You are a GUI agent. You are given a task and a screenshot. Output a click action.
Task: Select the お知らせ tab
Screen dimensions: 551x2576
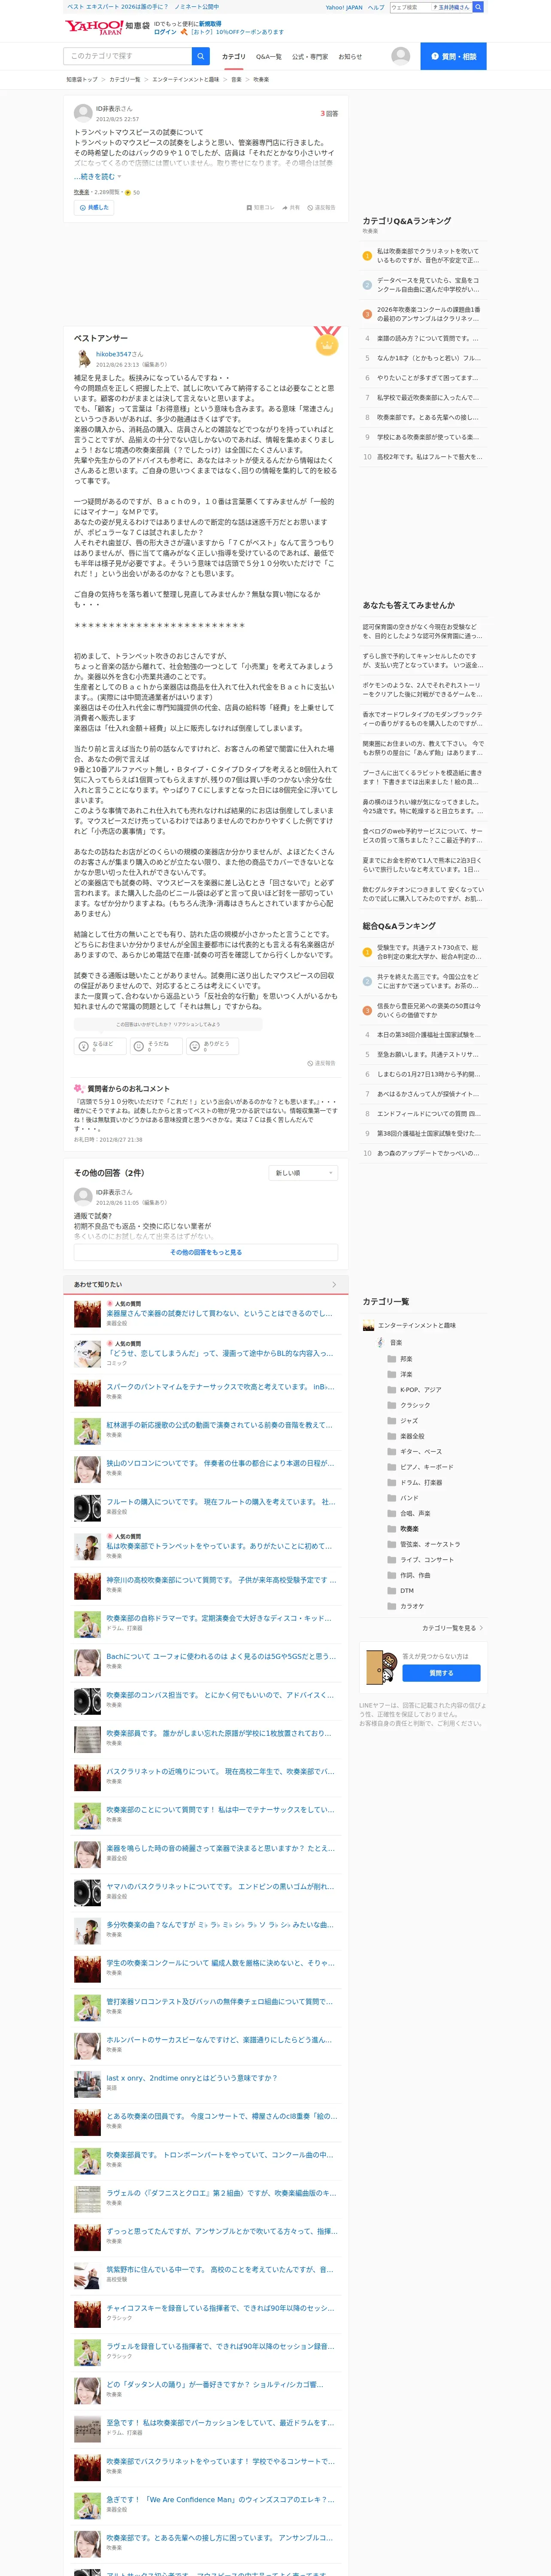[350, 57]
